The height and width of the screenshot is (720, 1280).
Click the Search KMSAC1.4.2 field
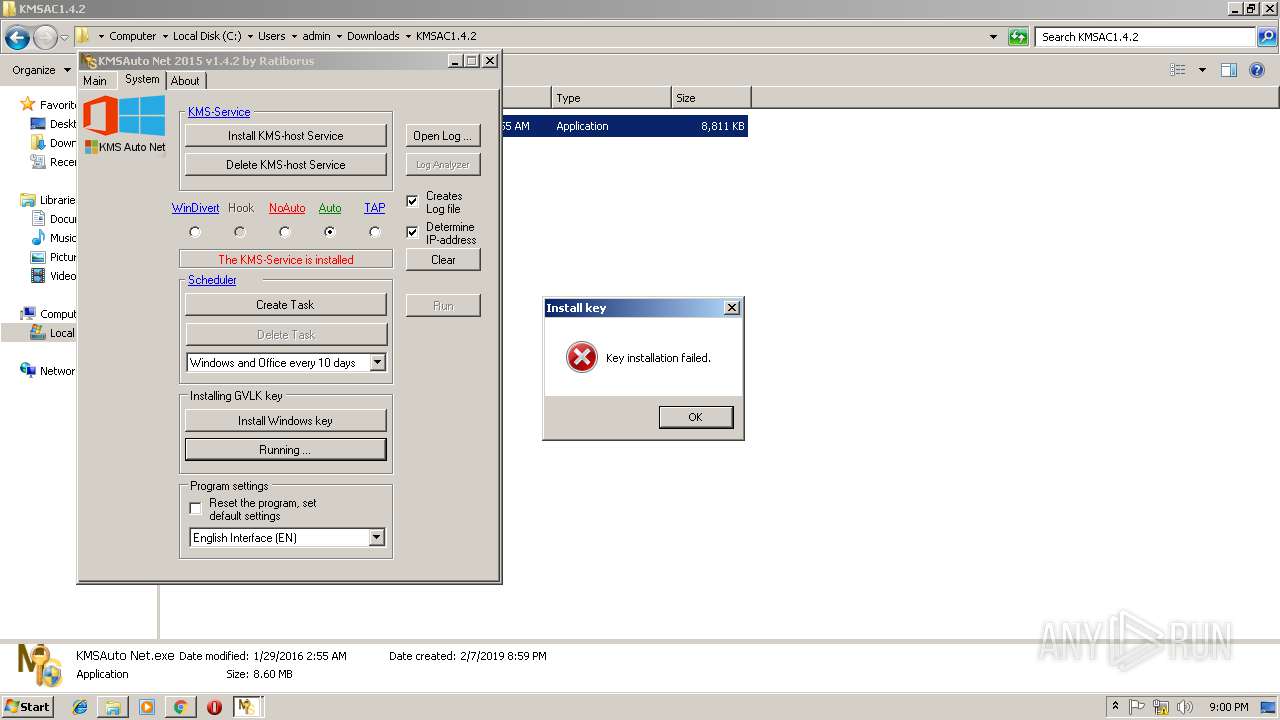pyautogui.click(x=1146, y=37)
